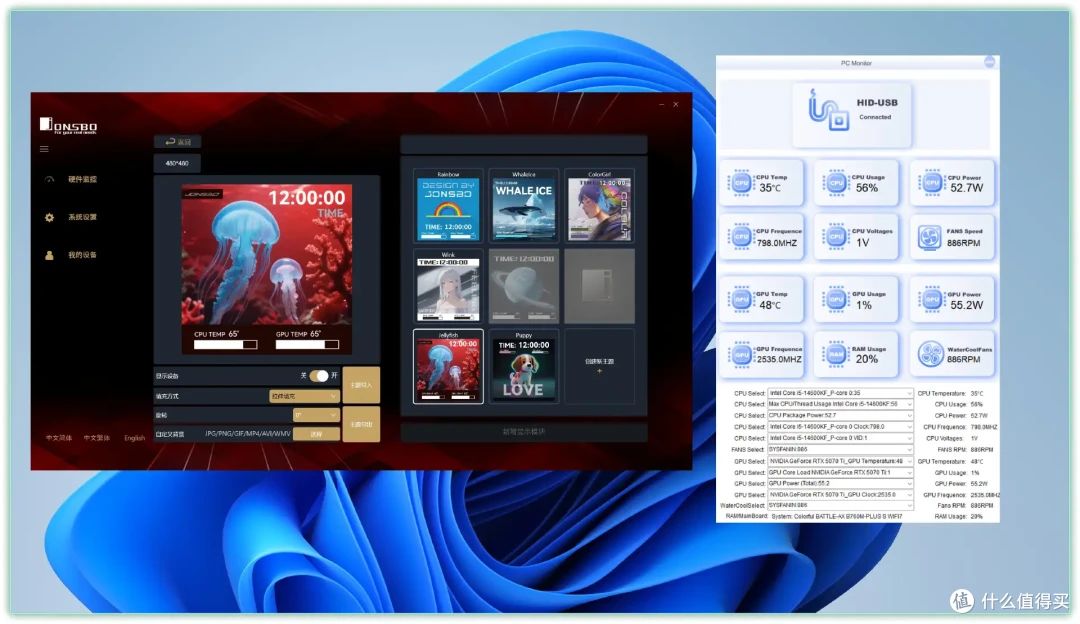Image resolution: width=1080 pixels, height=624 pixels.
Task: Select the ColorGirl theme thumbnail
Action: [599, 206]
